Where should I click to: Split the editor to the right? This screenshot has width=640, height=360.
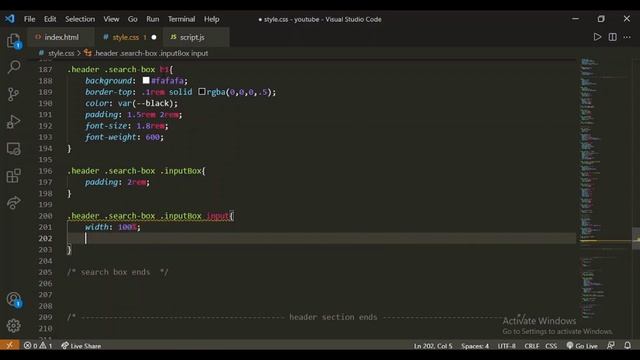(x=613, y=37)
